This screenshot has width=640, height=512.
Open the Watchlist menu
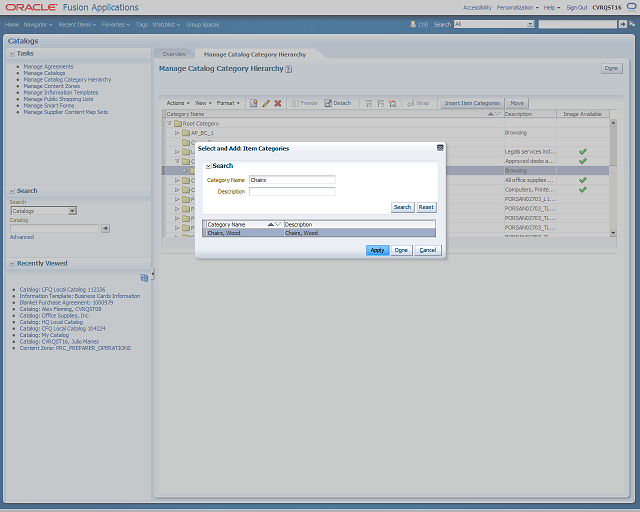pos(166,24)
